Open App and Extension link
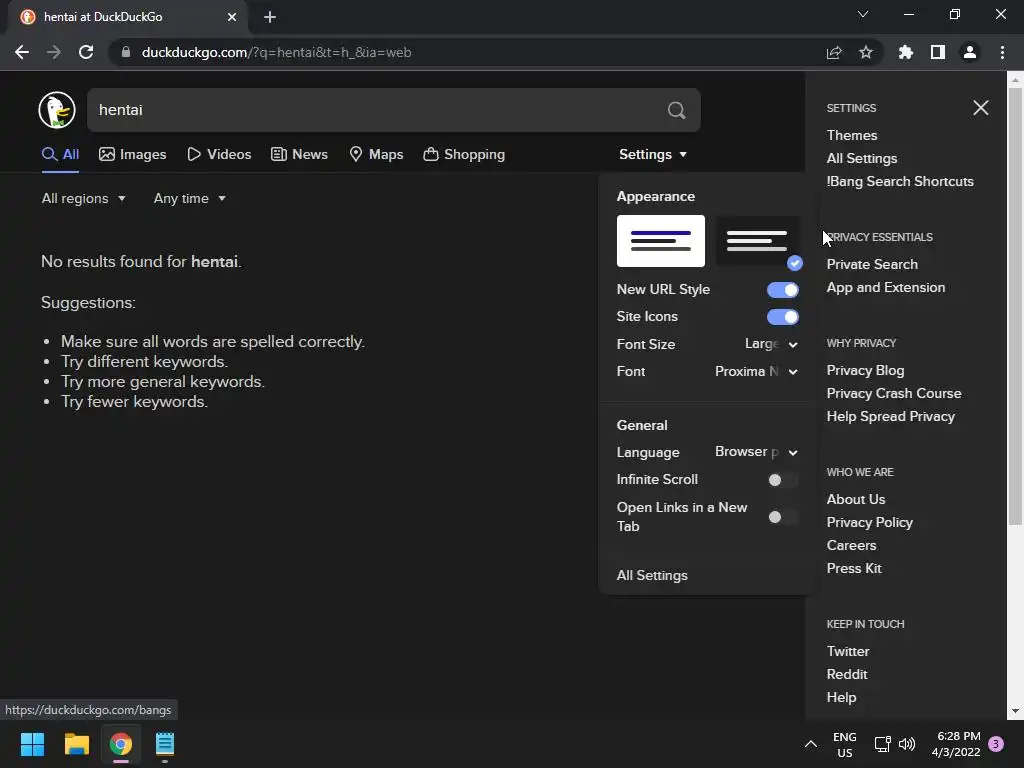The width and height of the screenshot is (1024, 768). pos(886,287)
